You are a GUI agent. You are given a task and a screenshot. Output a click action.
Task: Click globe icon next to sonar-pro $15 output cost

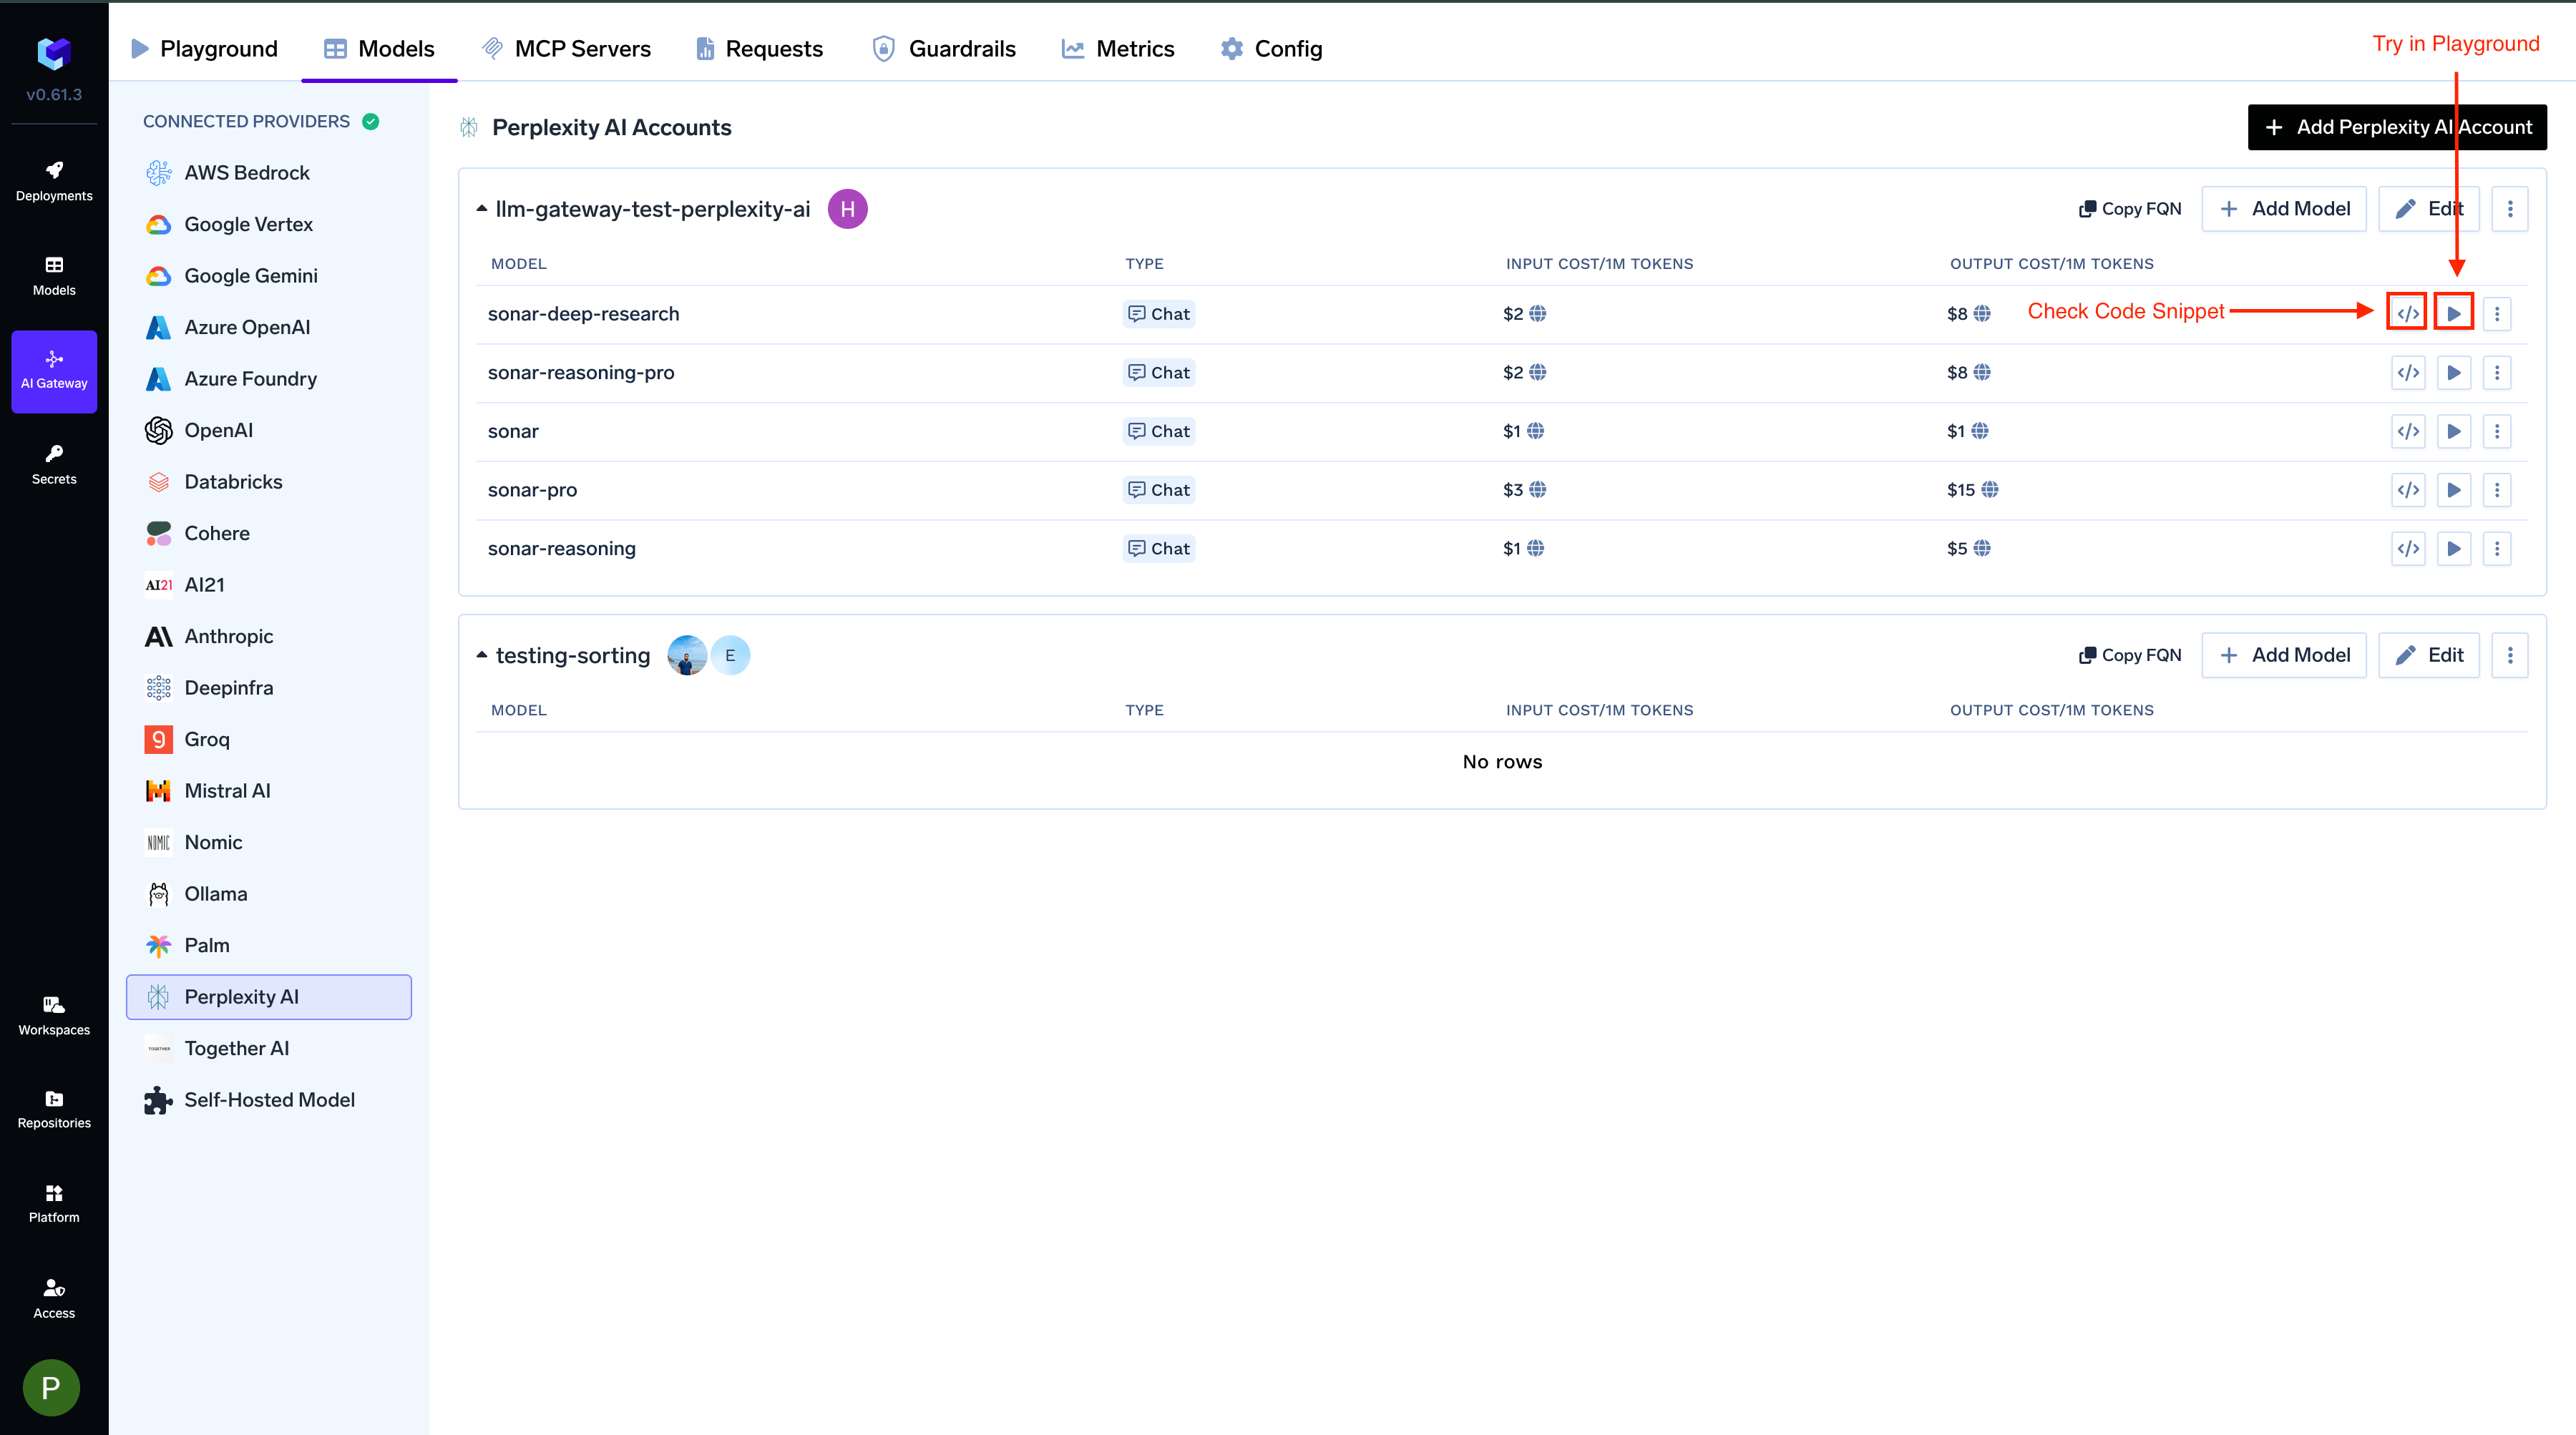point(1990,490)
